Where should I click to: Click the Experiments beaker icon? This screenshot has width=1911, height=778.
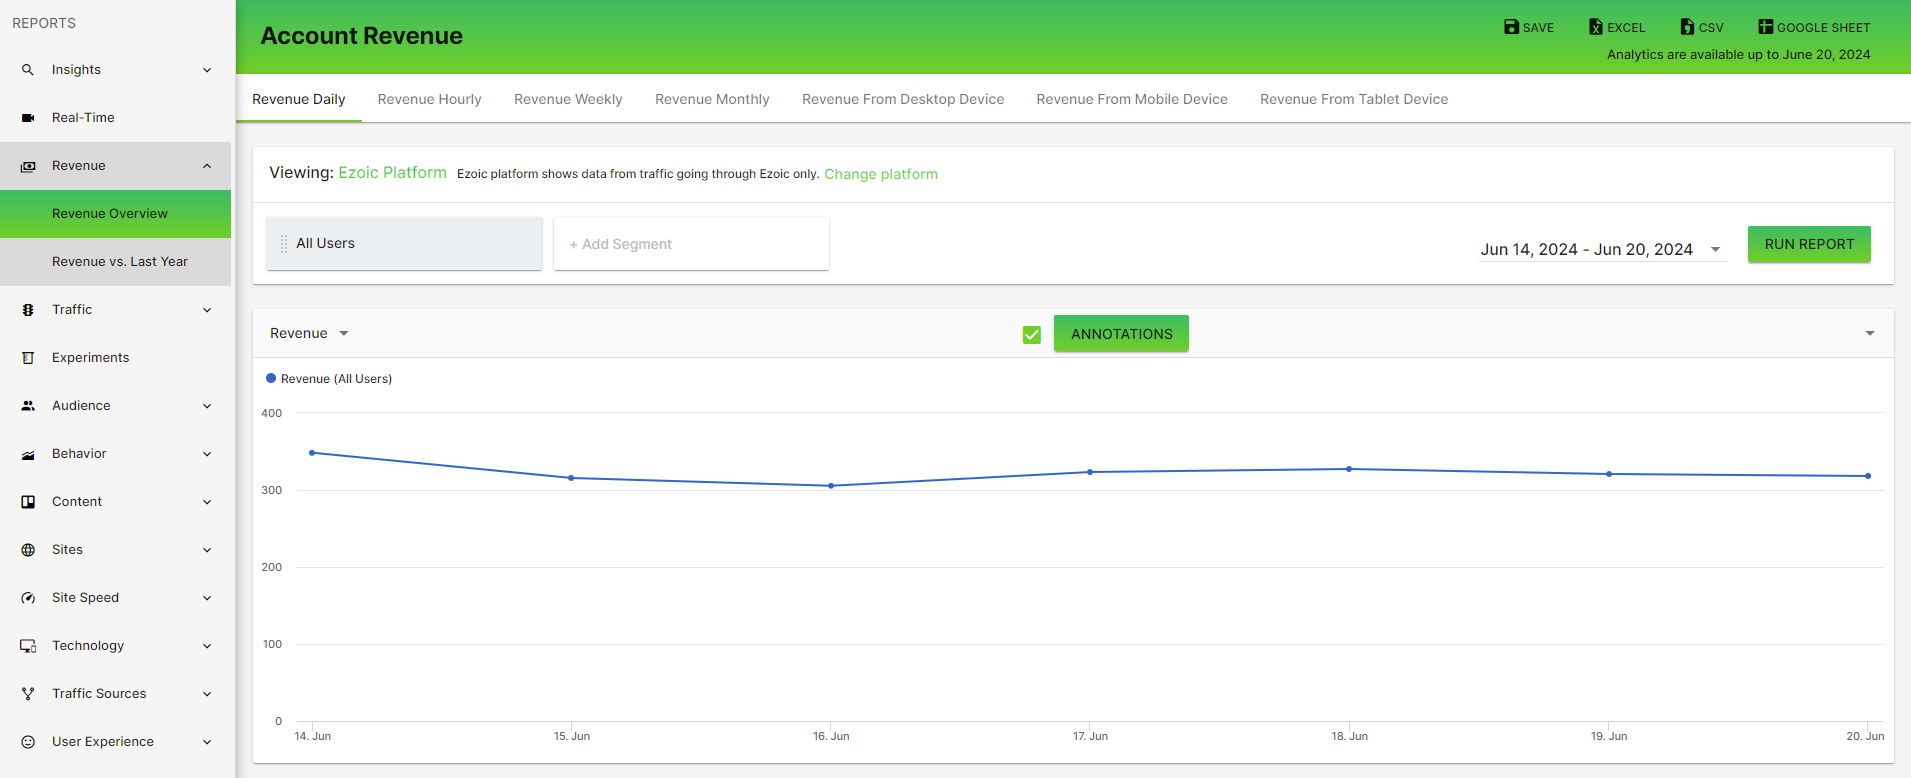[28, 358]
